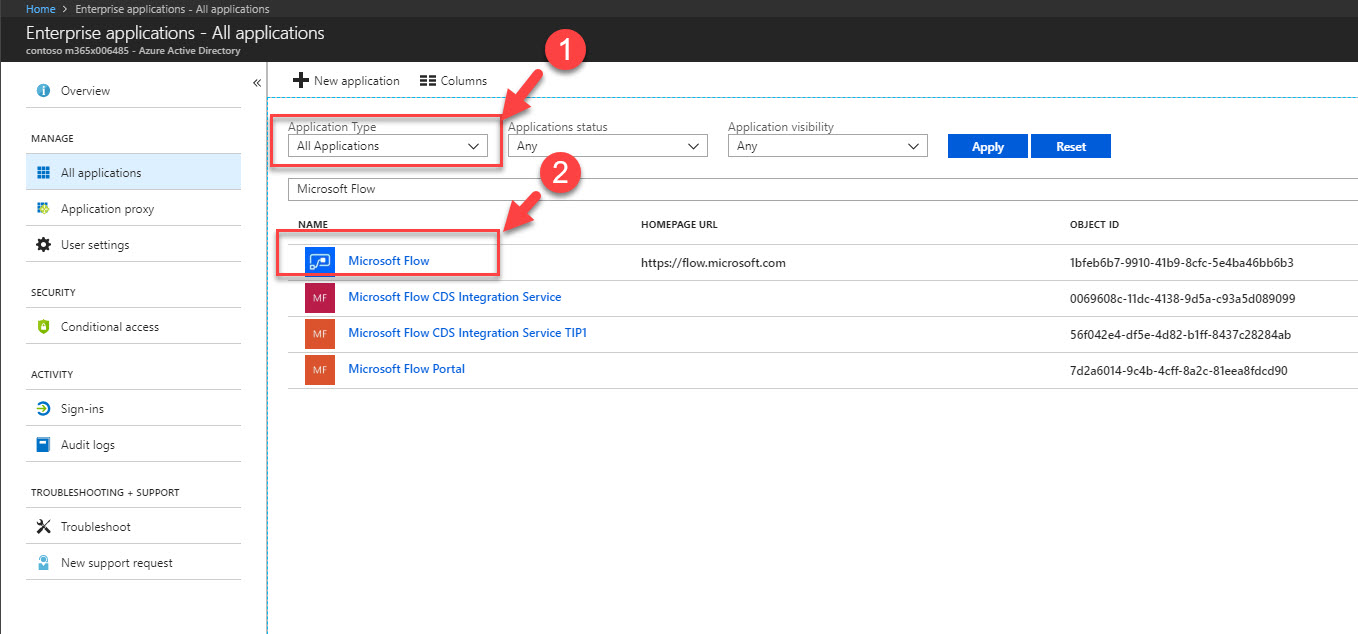Open the Microsoft Flow application link

(389, 261)
